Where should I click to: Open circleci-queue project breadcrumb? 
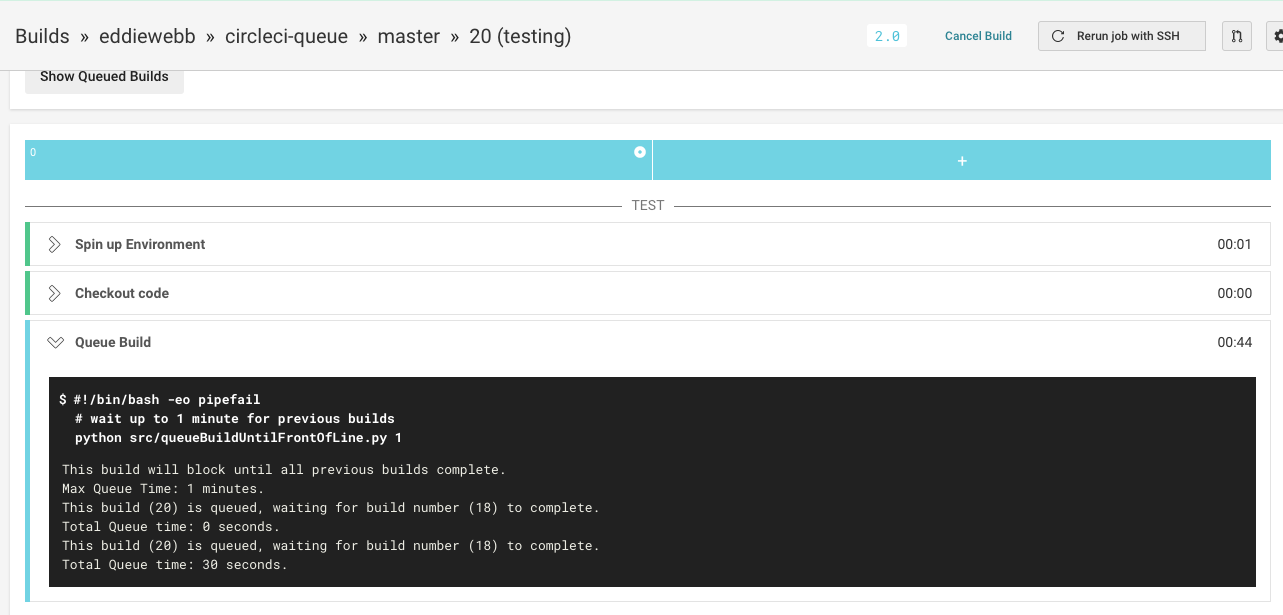pyautogui.click(x=286, y=36)
